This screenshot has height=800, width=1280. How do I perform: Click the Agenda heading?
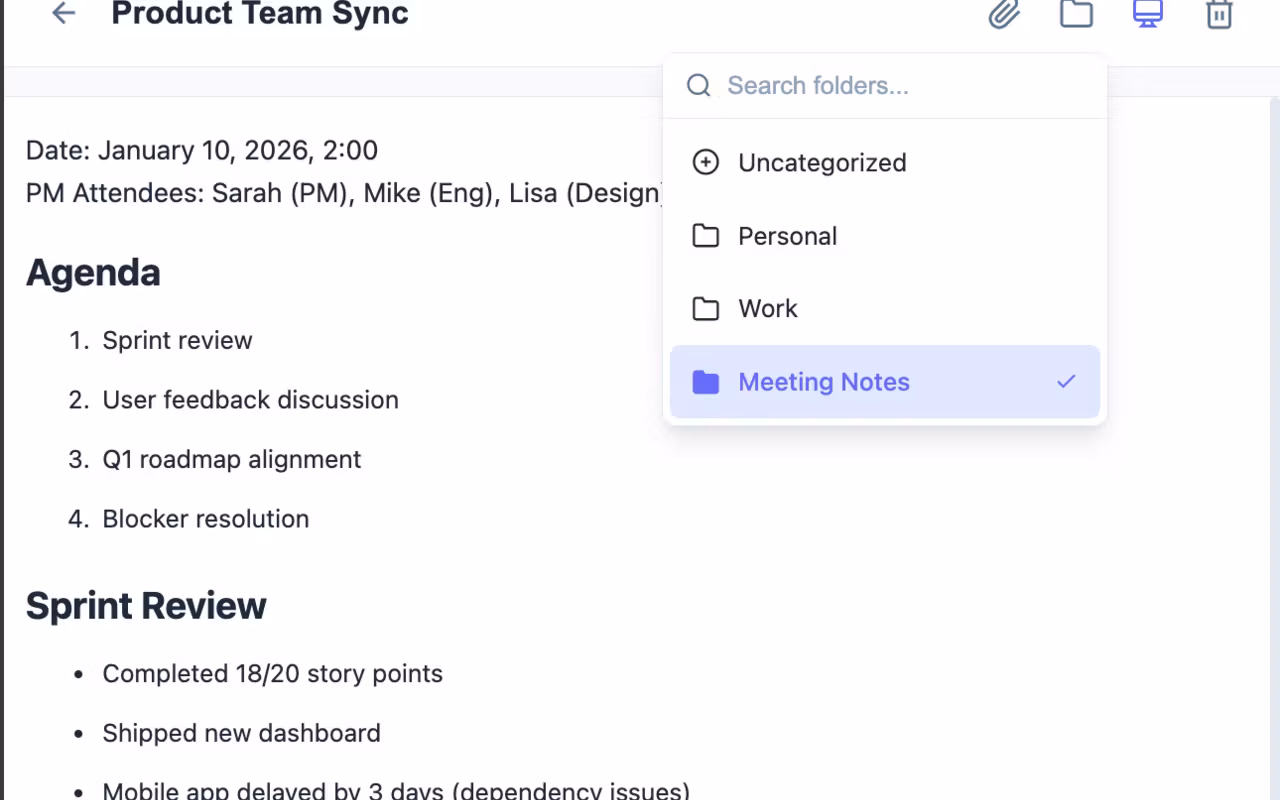pyautogui.click(x=93, y=272)
